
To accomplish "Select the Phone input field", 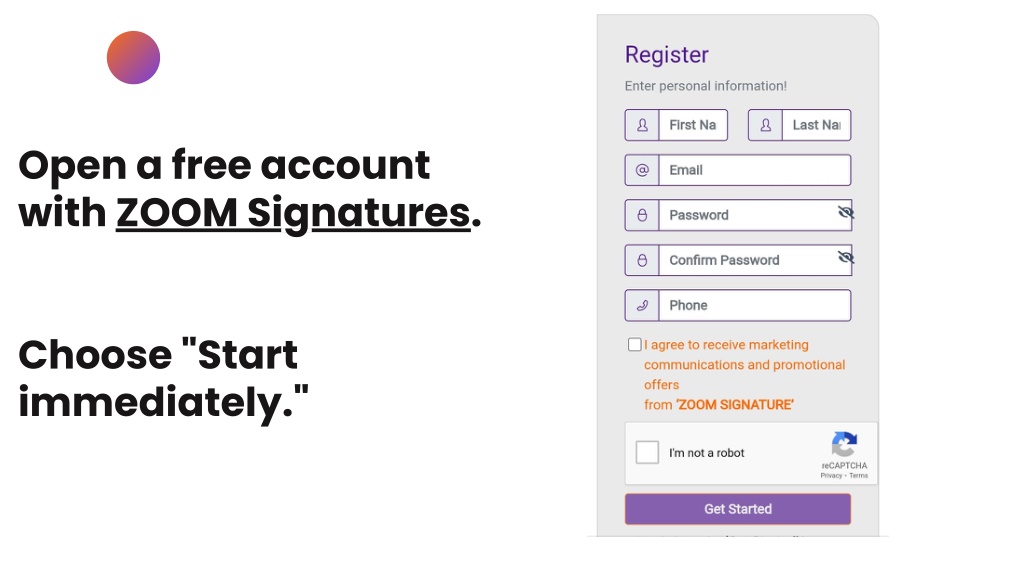I will coord(755,305).
